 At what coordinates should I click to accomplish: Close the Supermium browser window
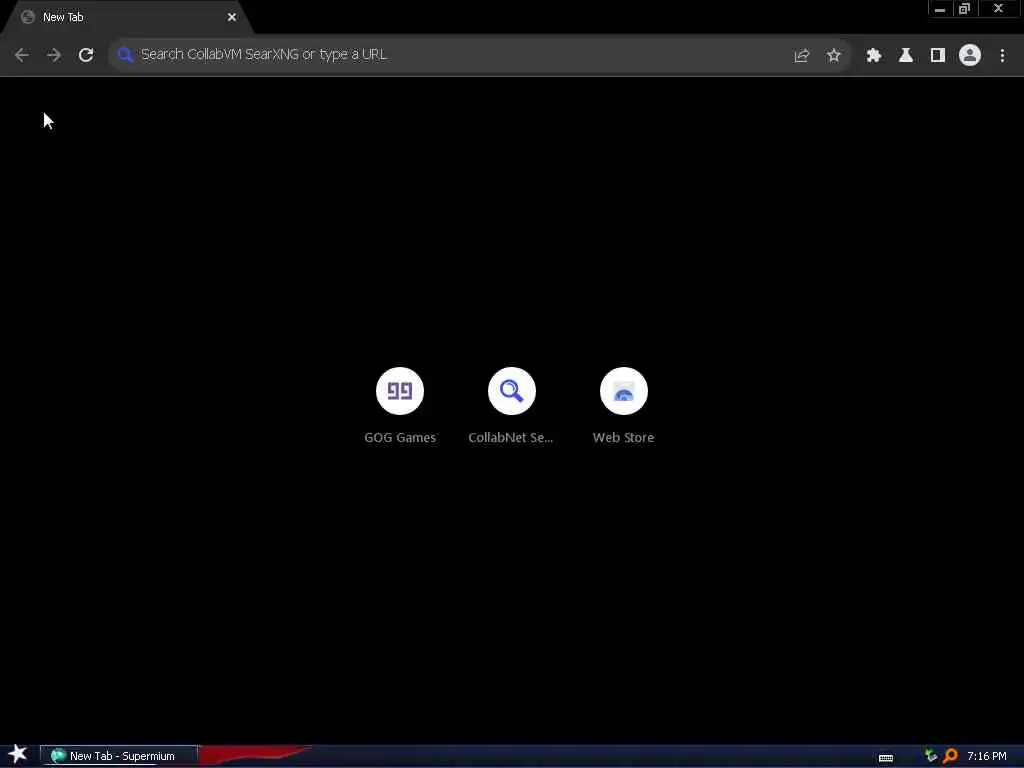999,9
